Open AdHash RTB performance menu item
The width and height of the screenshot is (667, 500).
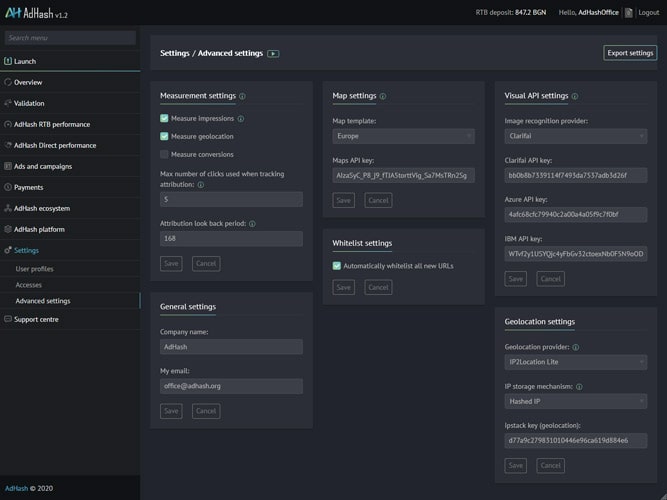tap(51, 124)
